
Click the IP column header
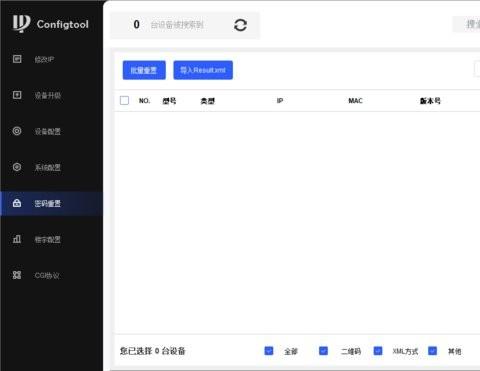280,101
